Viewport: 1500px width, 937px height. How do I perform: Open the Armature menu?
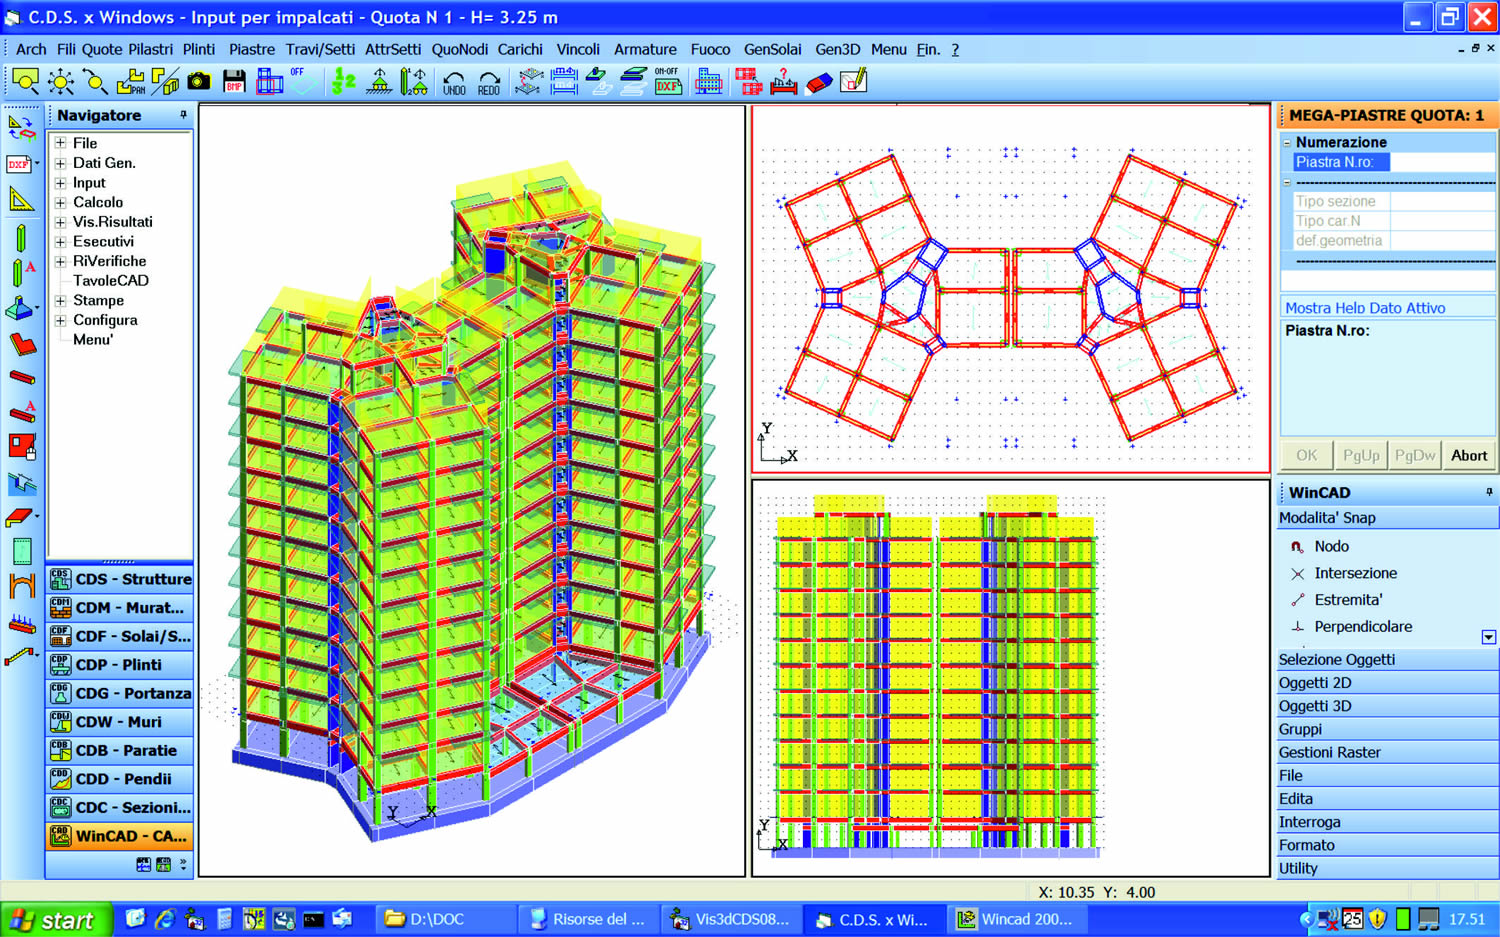point(645,49)
